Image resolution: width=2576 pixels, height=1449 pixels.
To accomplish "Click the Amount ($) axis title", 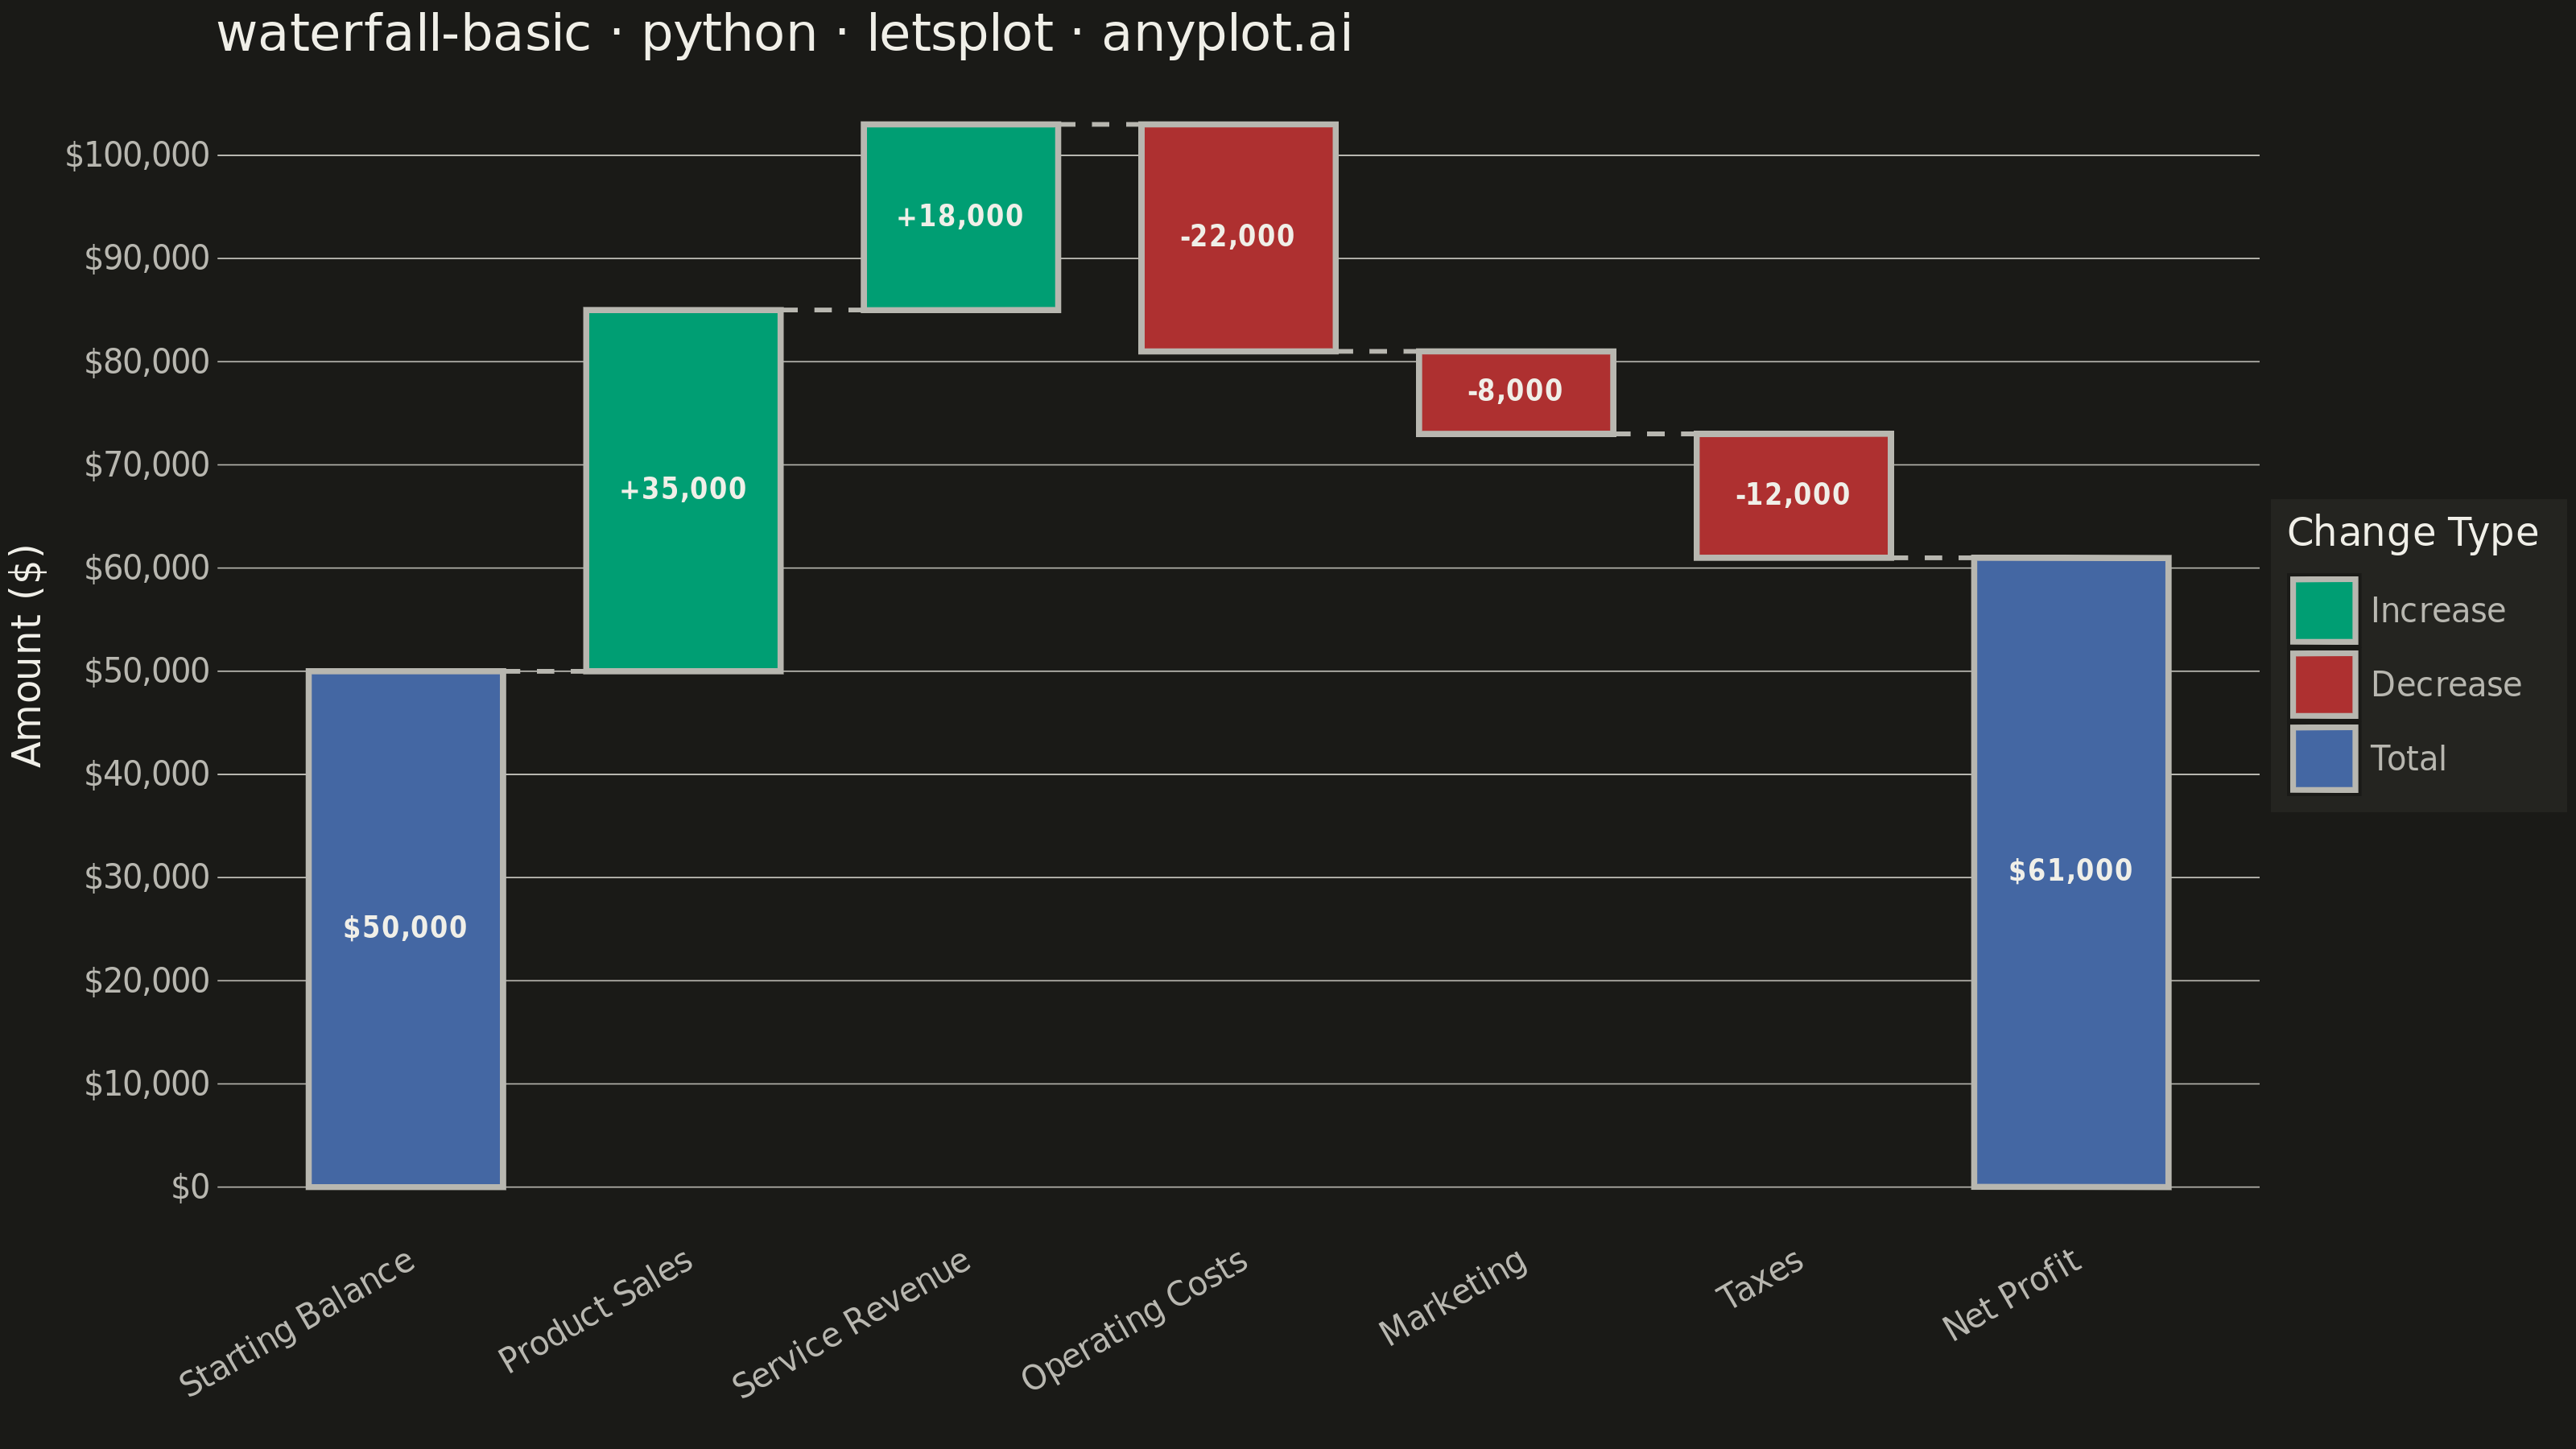I will point(27,656).
